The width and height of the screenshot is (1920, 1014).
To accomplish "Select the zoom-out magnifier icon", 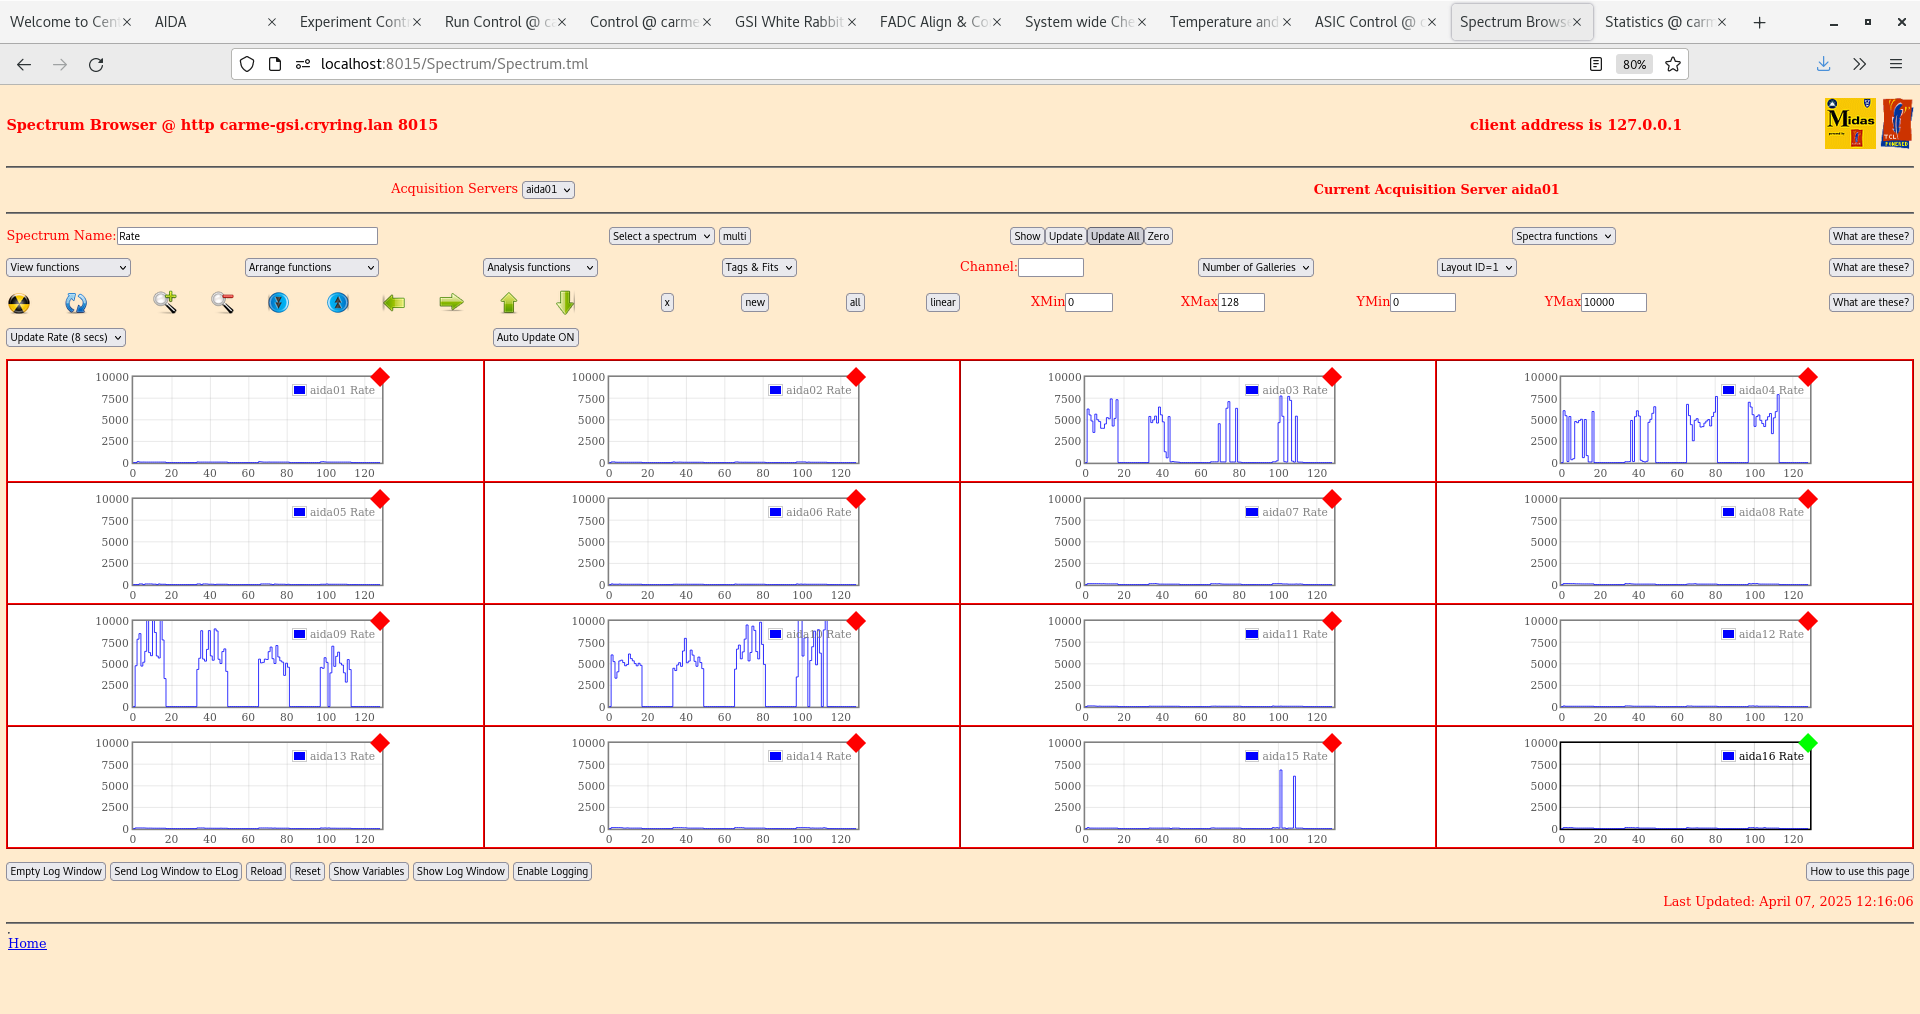I will (x=222, y=303).
